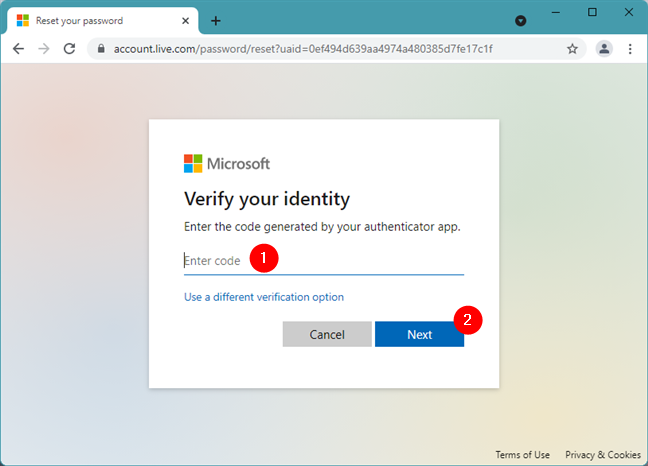This screenshot has height=466, width=648.
Task: Click the Microsoft logo
Action: click(227, 164)
